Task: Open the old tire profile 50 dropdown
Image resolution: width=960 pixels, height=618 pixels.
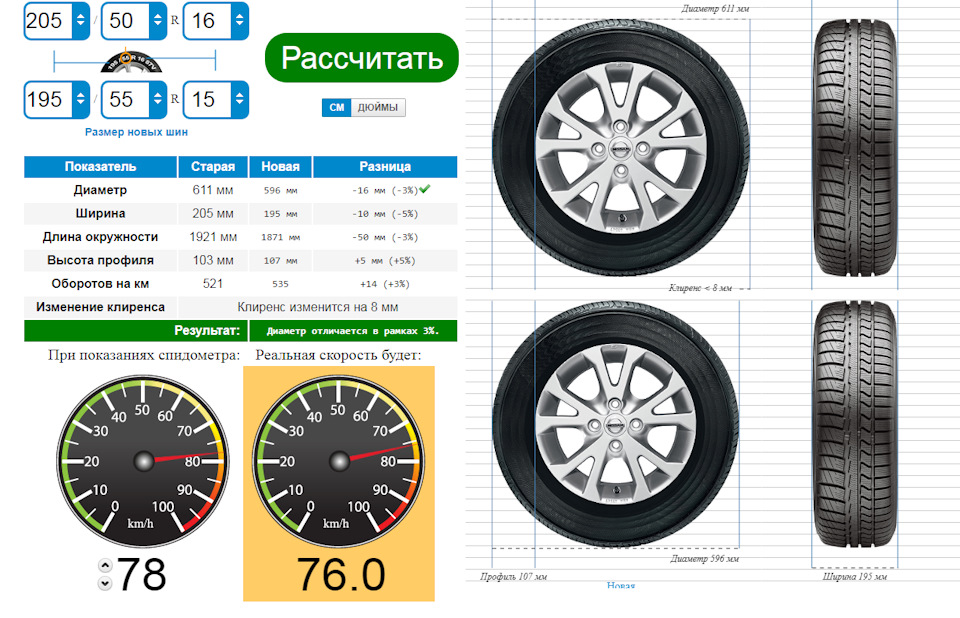Action: pyautogui.click(x=134, y=21)
